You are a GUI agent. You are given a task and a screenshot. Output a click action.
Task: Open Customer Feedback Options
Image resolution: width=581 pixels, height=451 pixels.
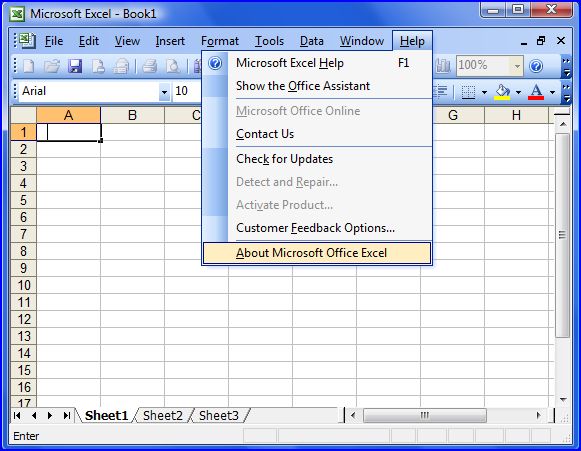pyautogui.click(x=317, y=228)
